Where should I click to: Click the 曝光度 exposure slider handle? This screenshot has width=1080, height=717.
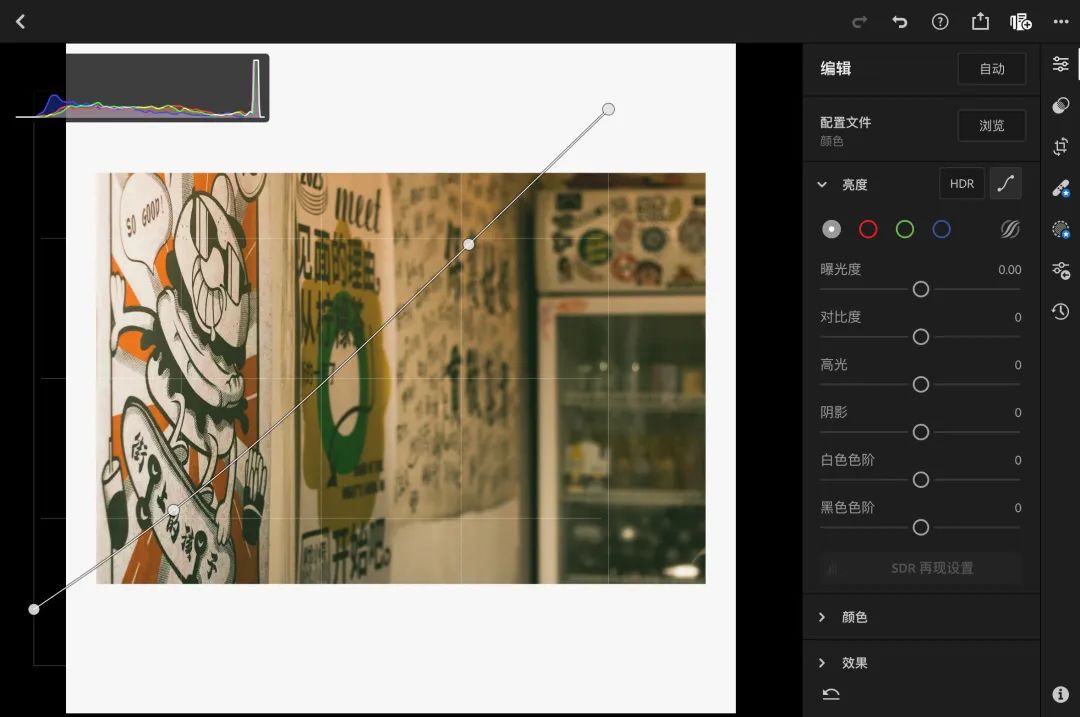point(920,289)
